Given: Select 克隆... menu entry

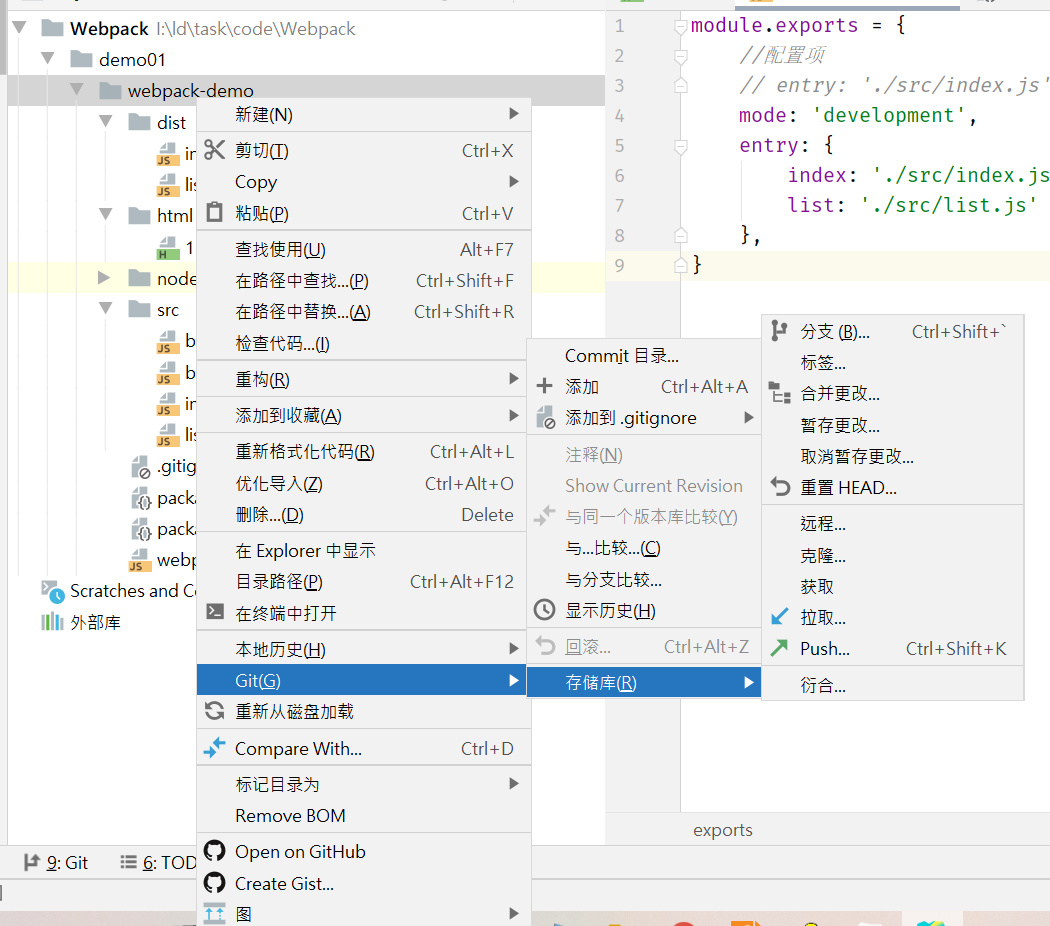Looking at the screenshot, I should 893,554.
